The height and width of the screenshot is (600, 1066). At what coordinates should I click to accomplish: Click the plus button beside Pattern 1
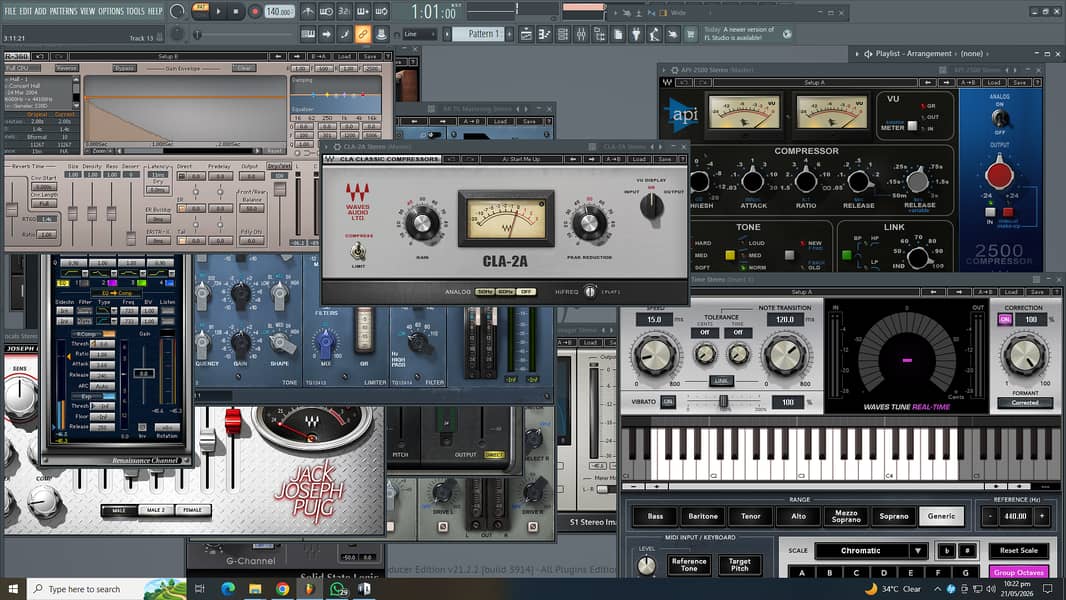click(509, 34)
